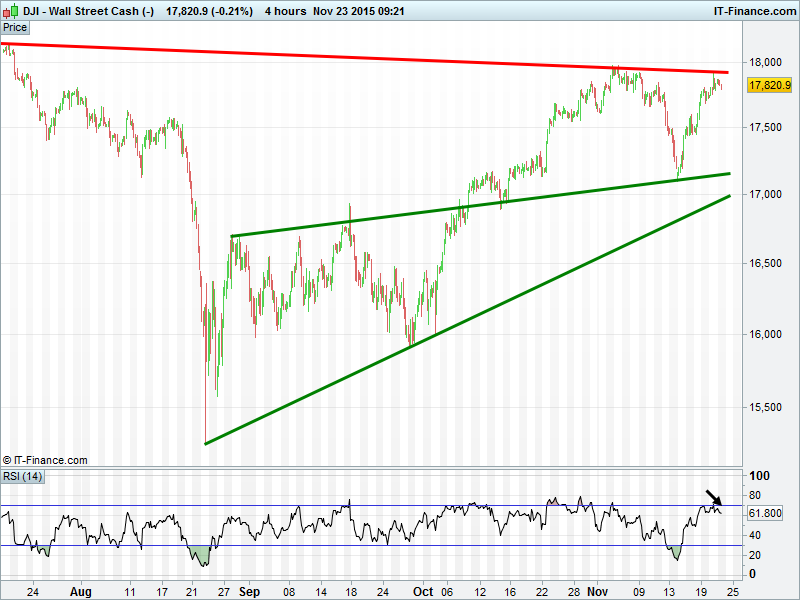Click the 17,820.9 (-0.21%) quote in header
Screen dimensions: 800x600
(209, 11)
